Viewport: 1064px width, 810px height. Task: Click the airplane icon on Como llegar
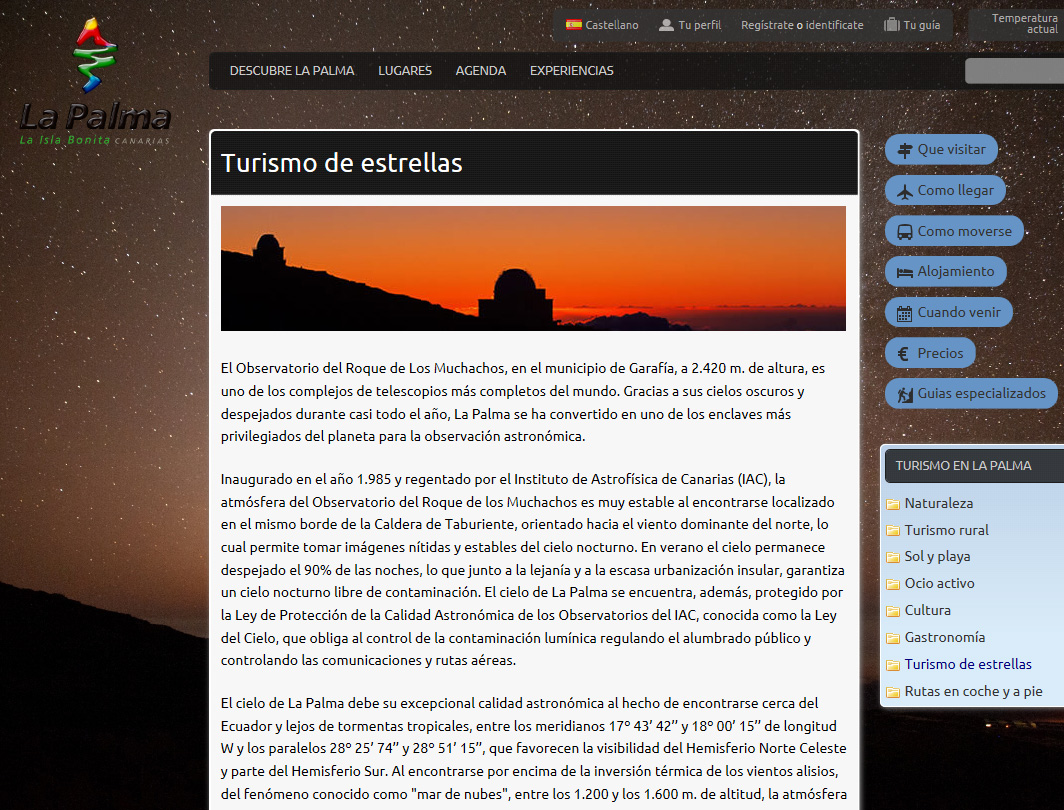[x=904, y=191]
